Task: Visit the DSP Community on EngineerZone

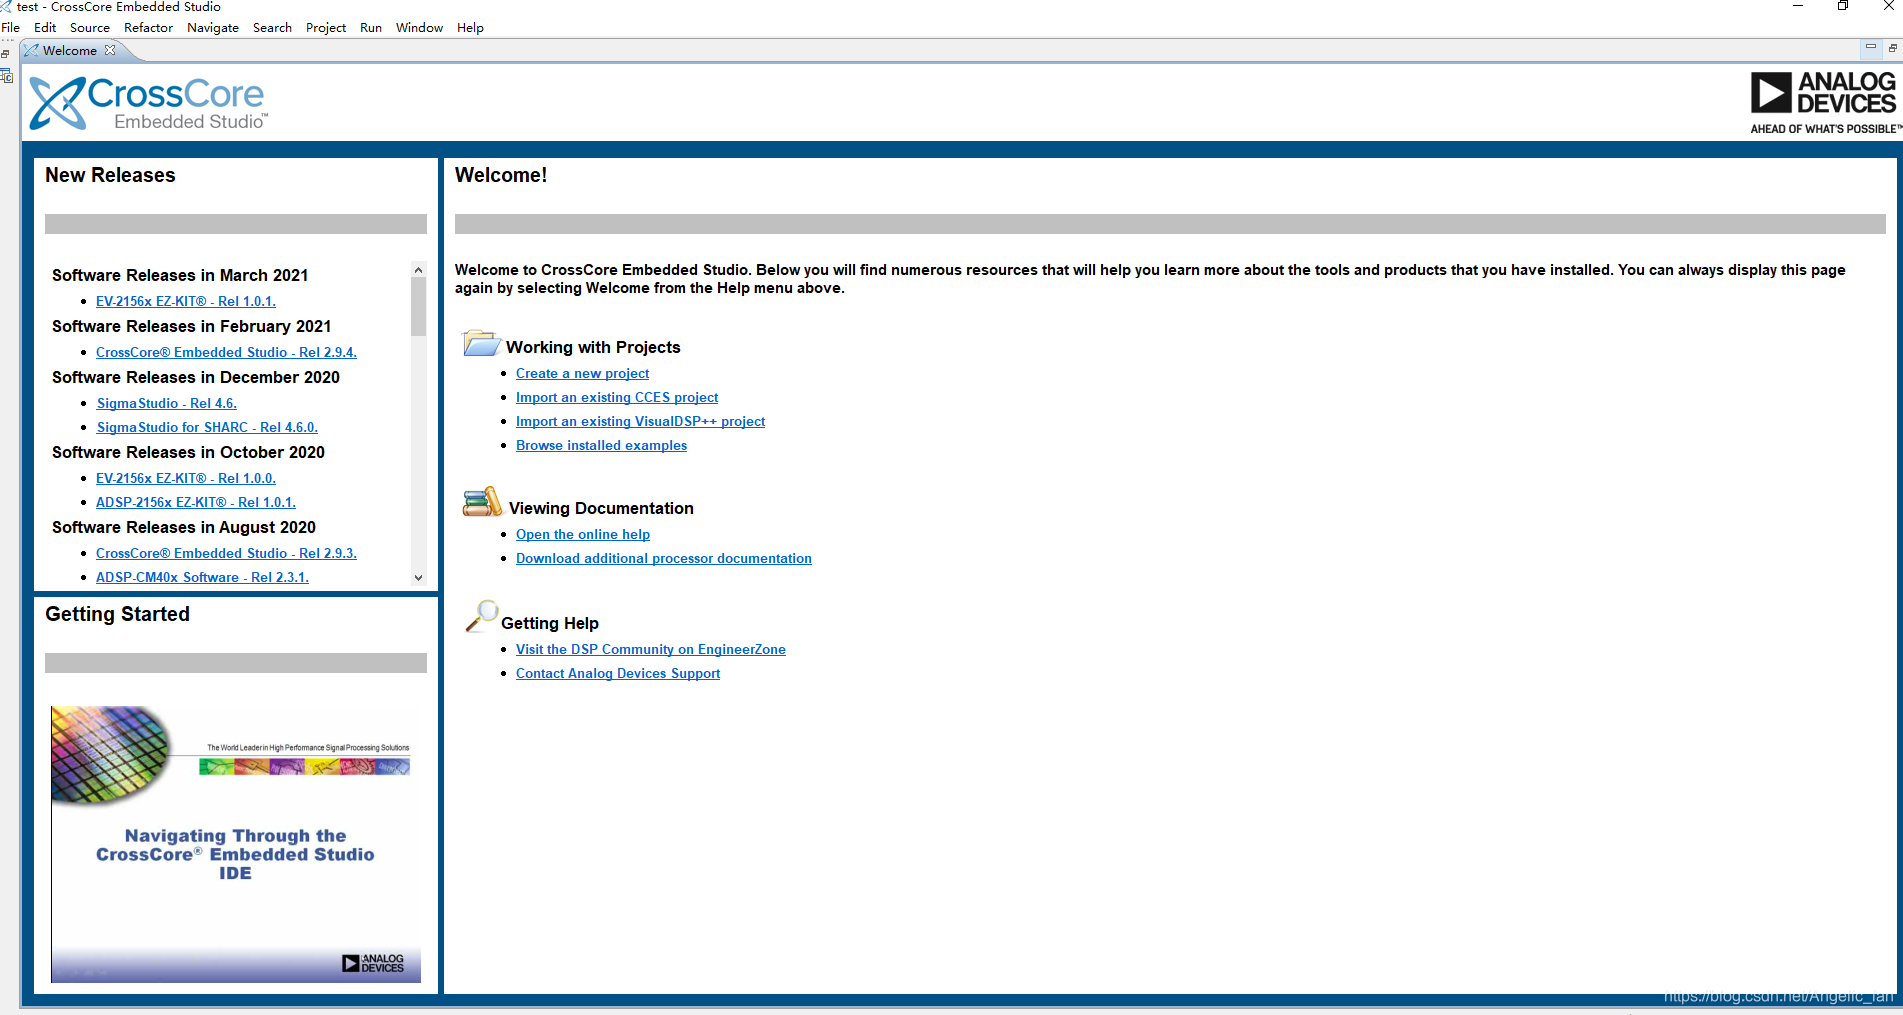Action: click(651, 649)
